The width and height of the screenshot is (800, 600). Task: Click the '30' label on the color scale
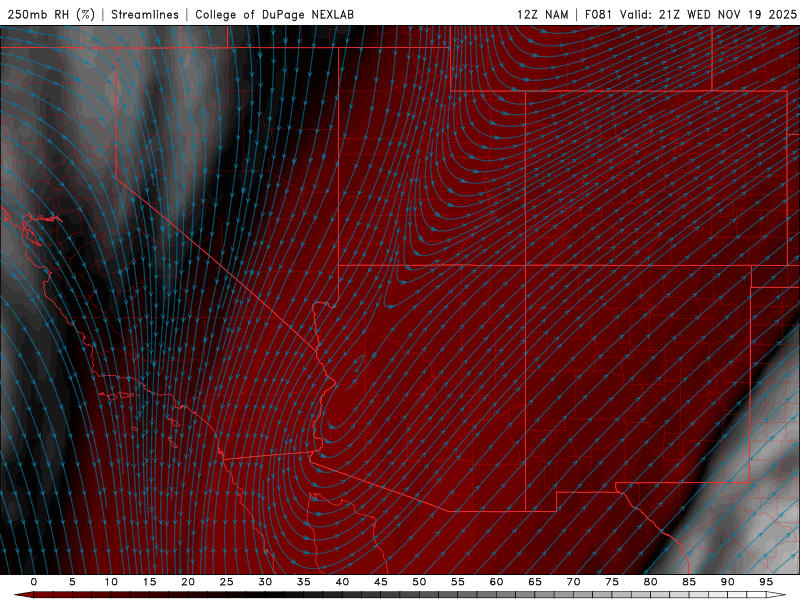(x=265, y=582)
